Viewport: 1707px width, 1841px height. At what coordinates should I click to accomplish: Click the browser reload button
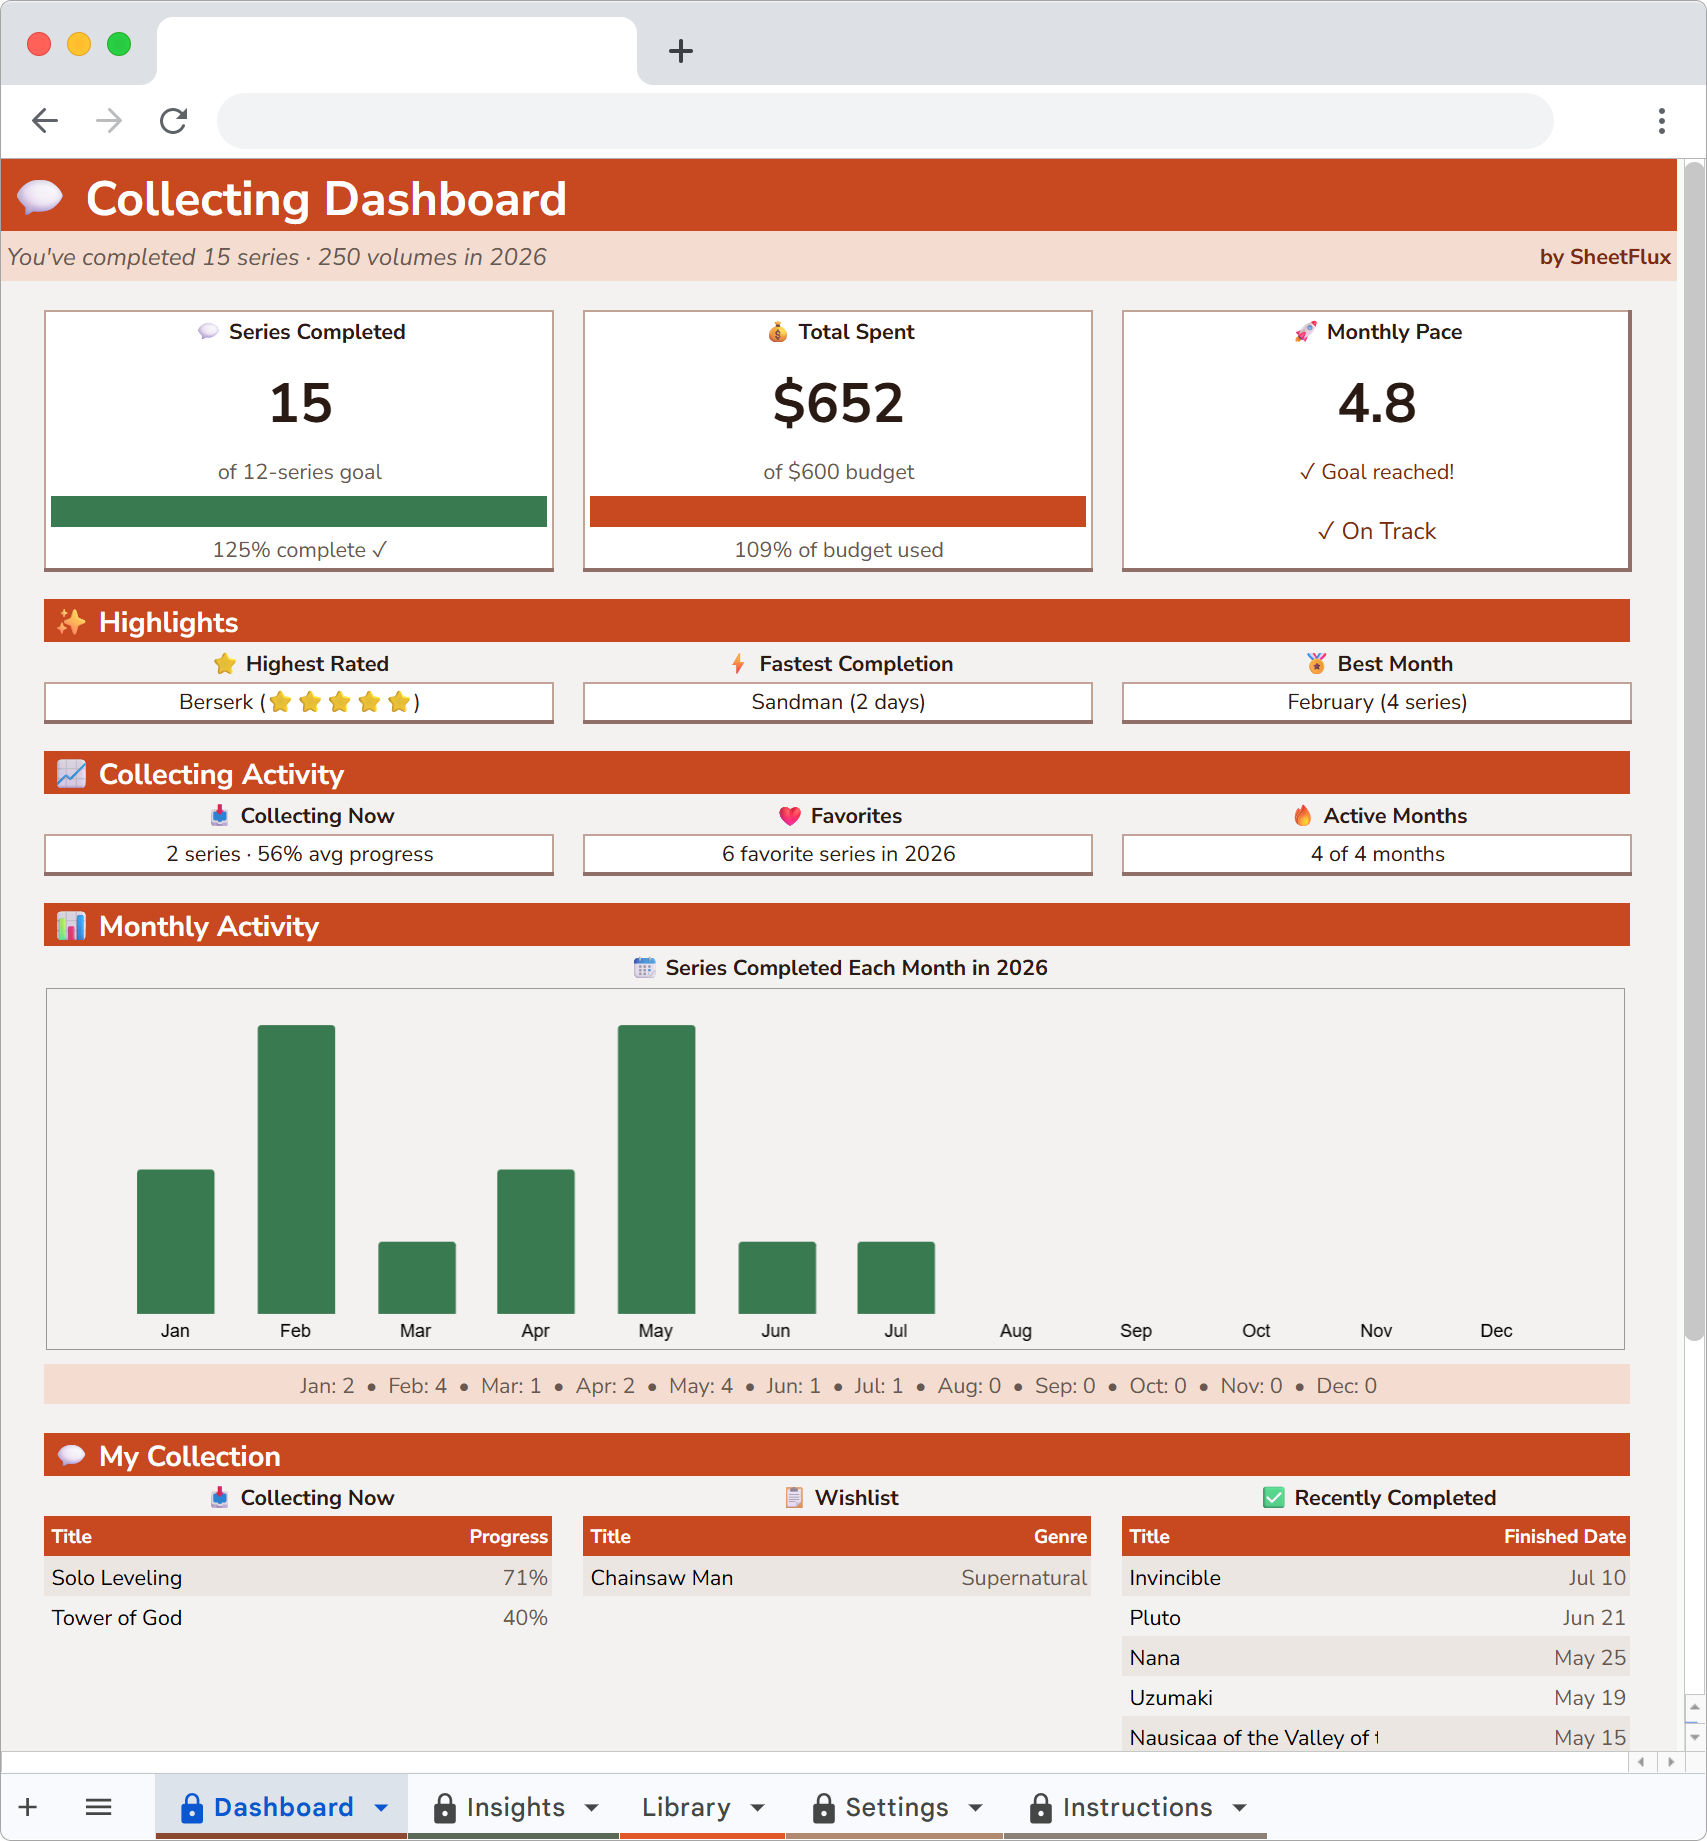point(172,120)
